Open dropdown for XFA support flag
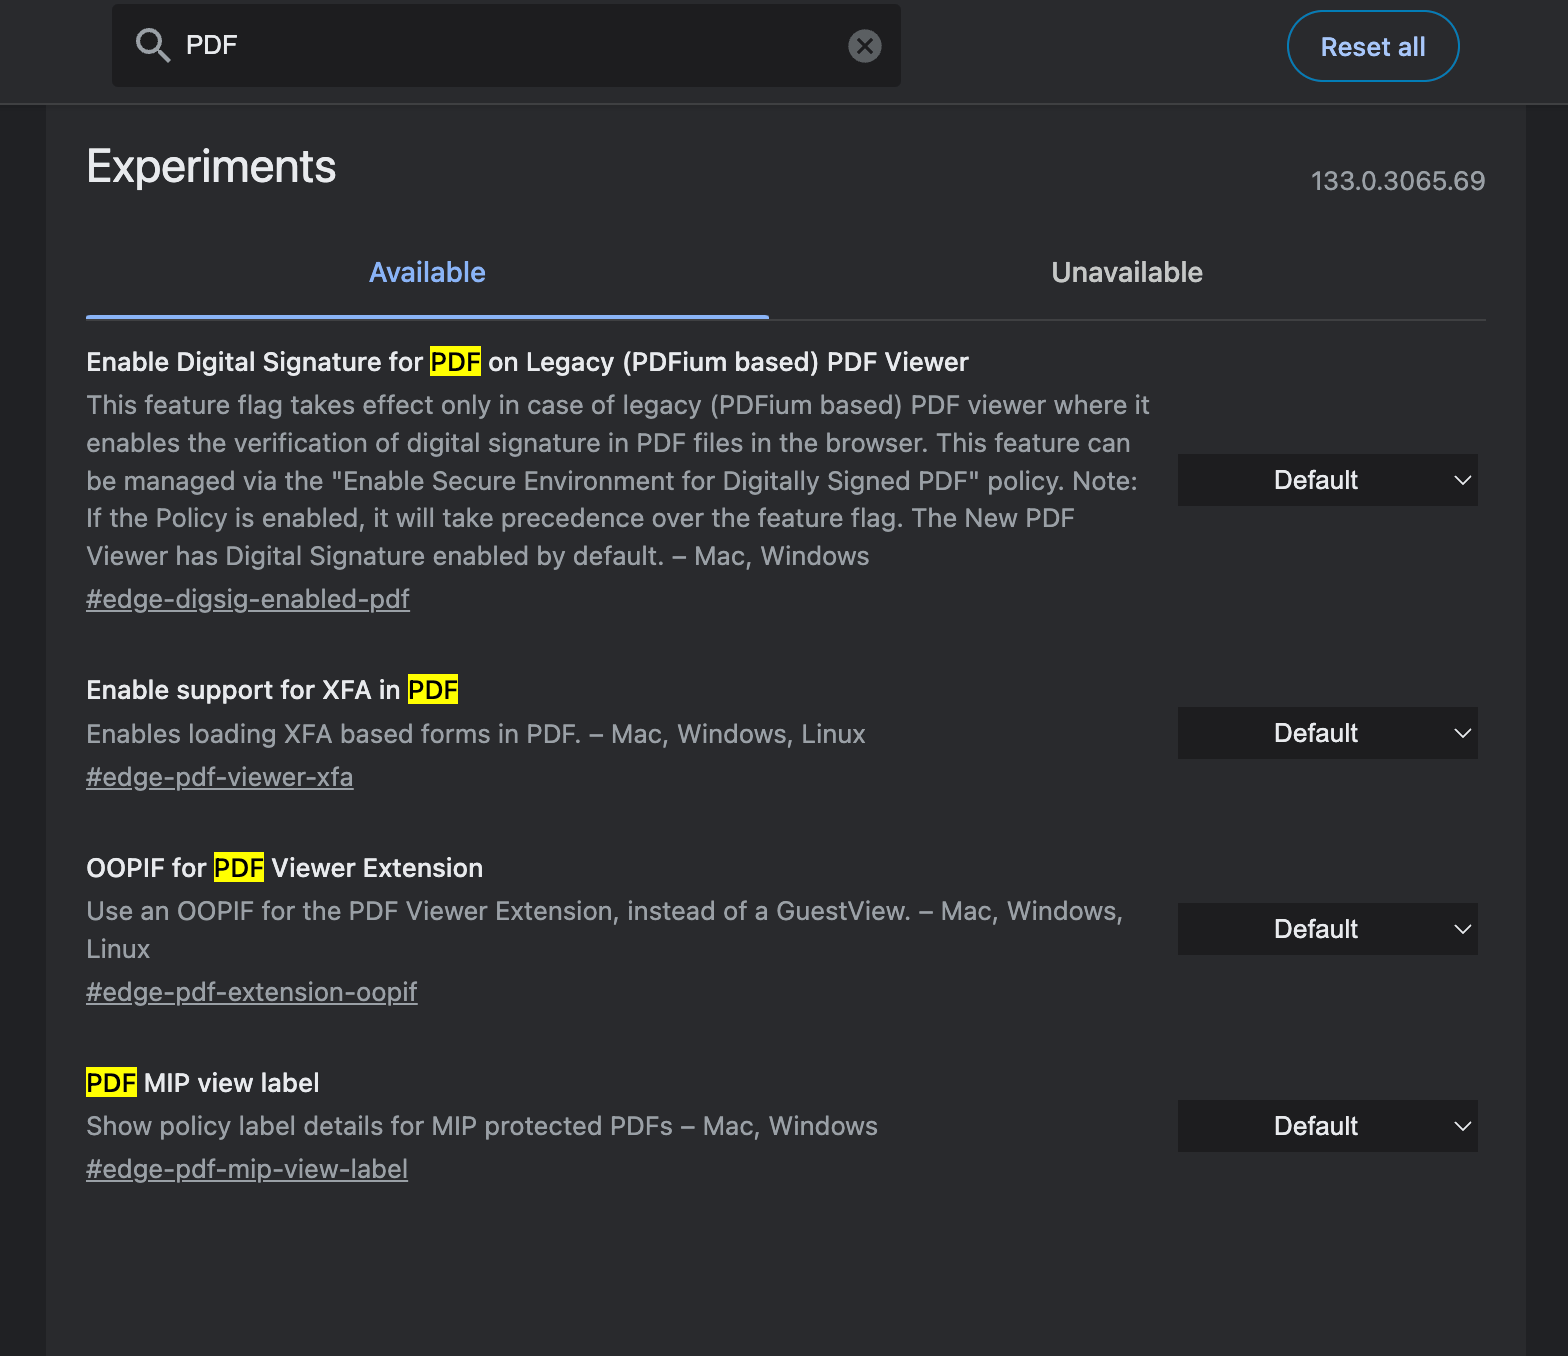The image size is (1568, 1356). click(x=1326, y=733)
